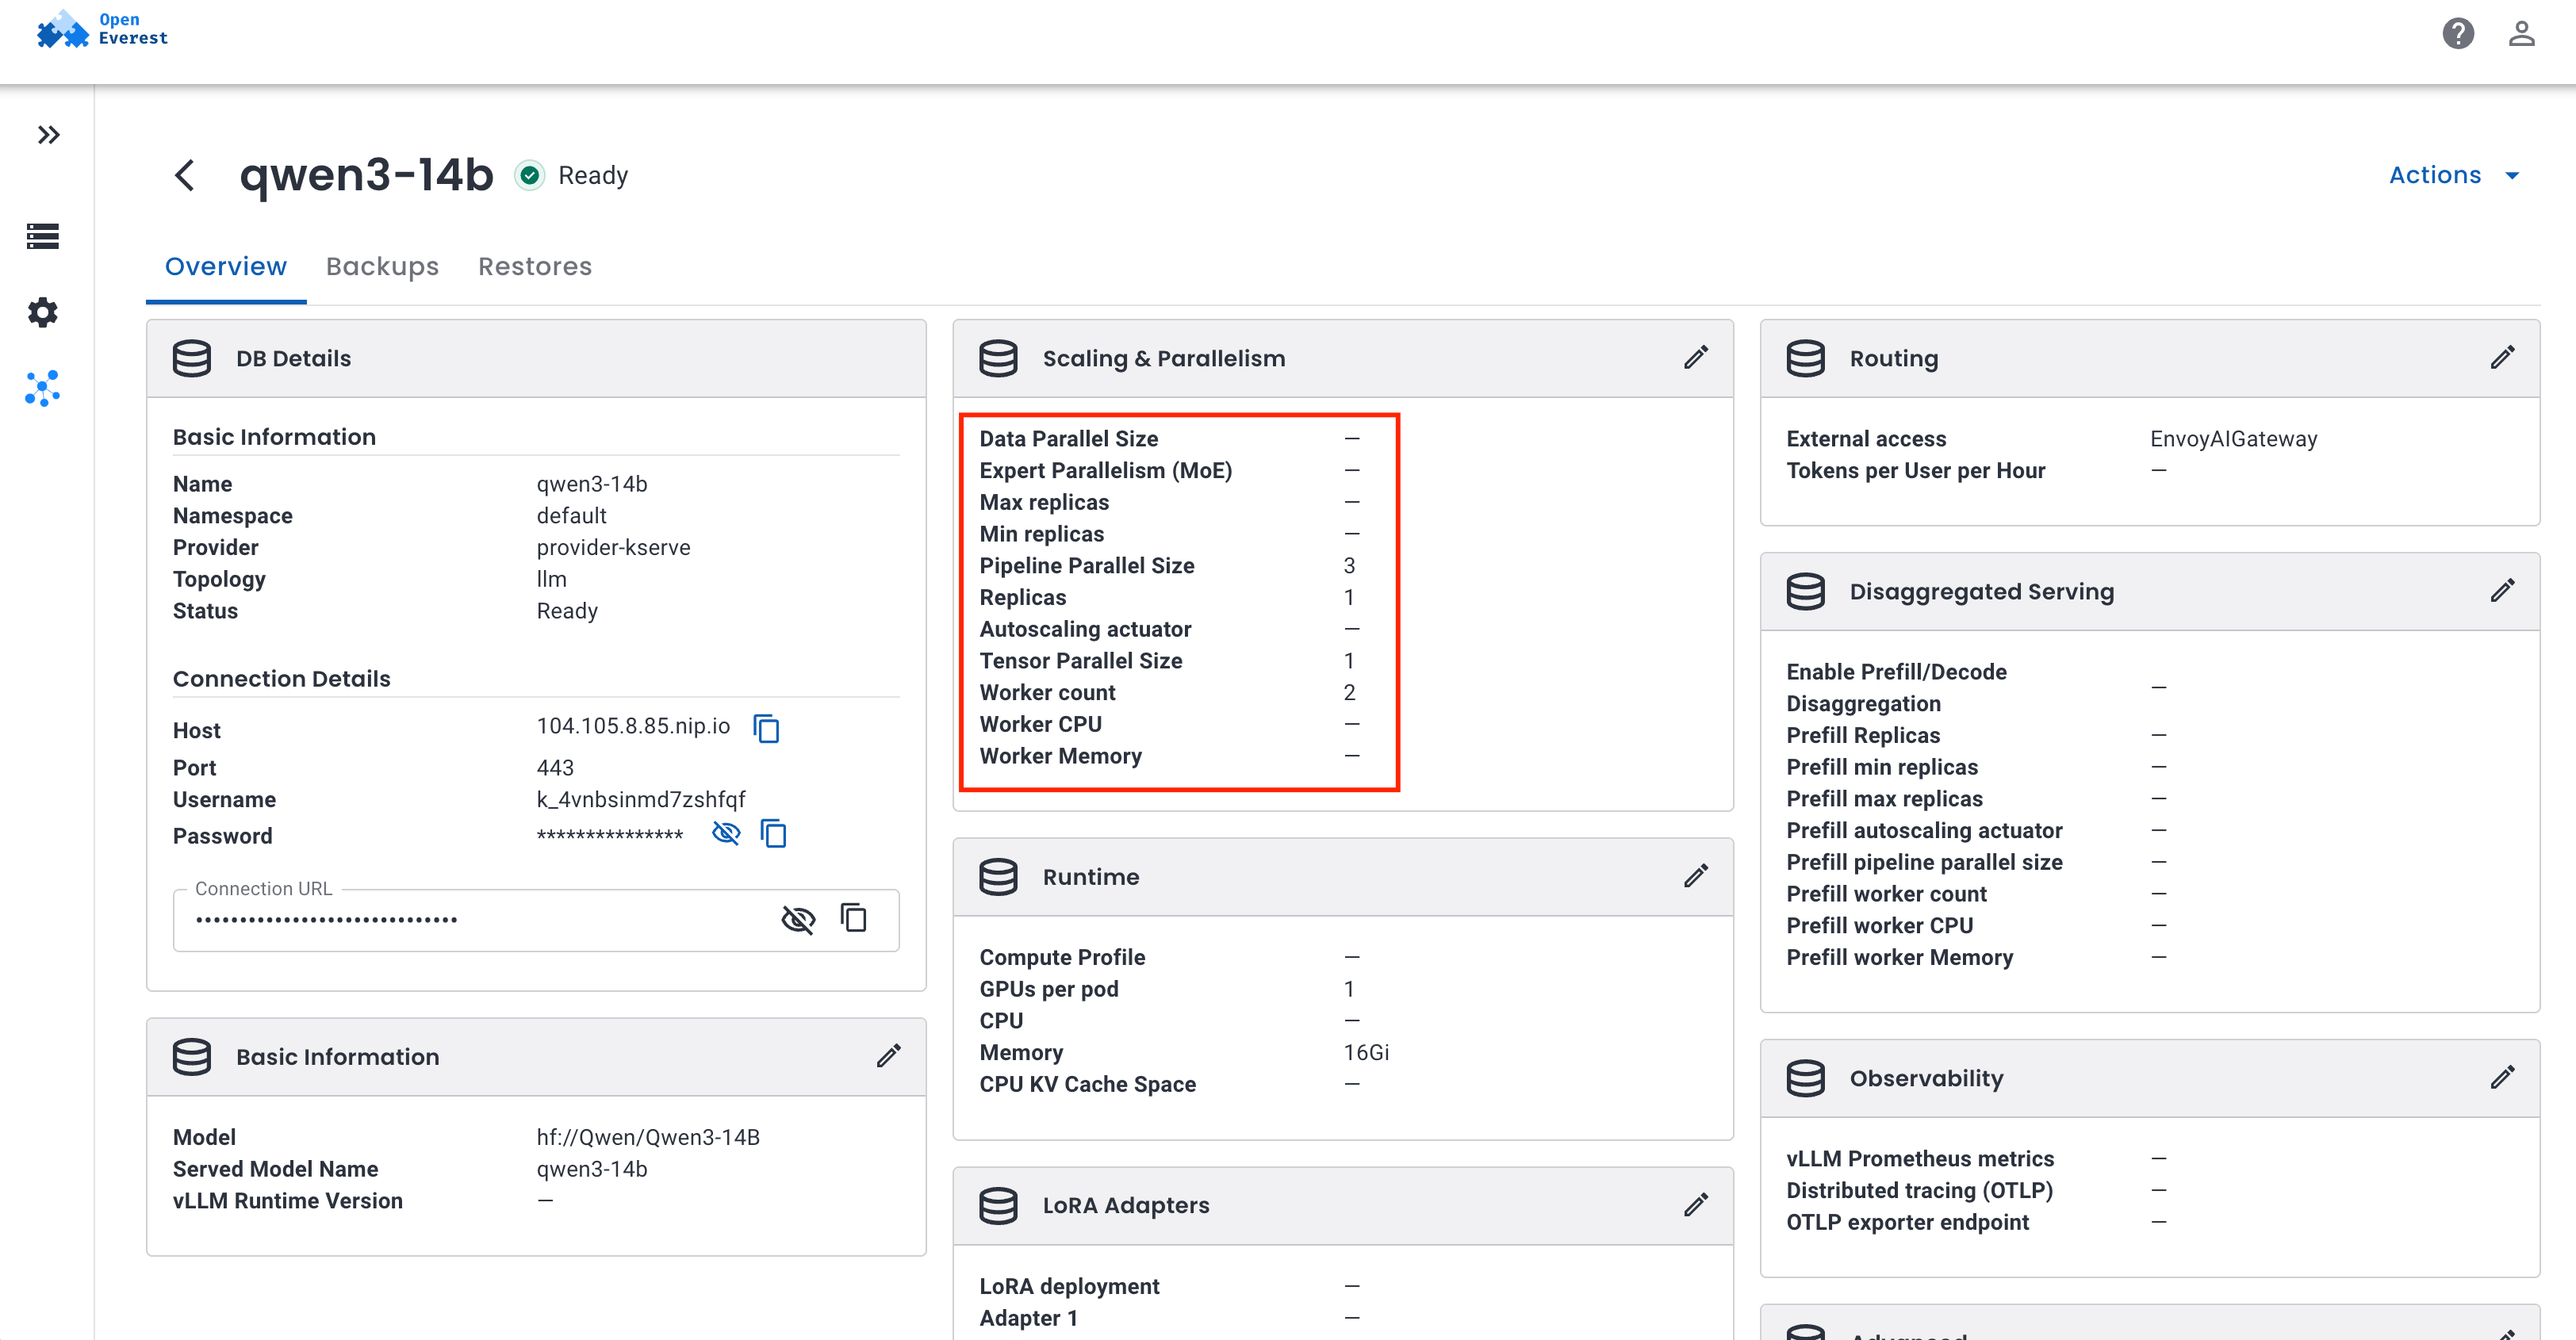The image size is (2576, 1340).
Task: Edit the Disaggregated Serving section
Action: 2503,590
